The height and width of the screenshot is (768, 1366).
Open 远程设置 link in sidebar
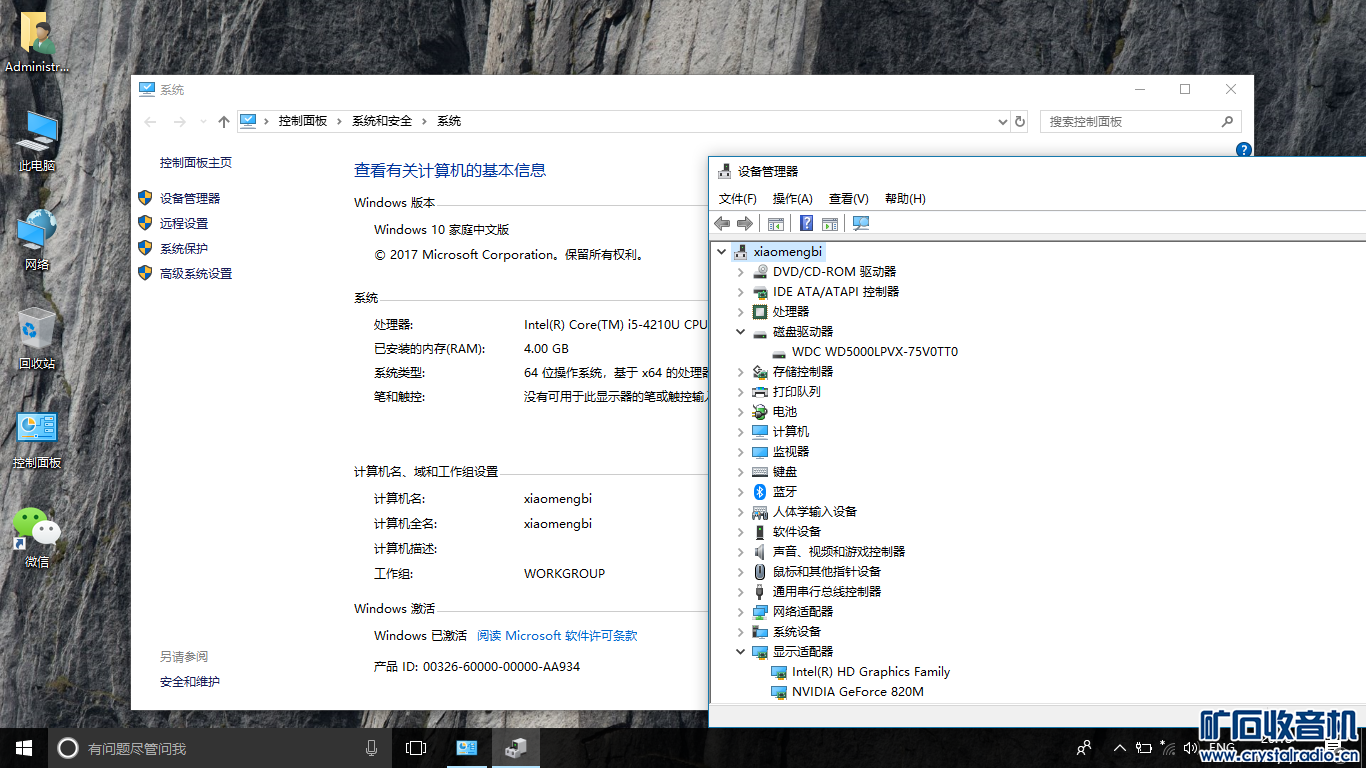pos(184,224)
